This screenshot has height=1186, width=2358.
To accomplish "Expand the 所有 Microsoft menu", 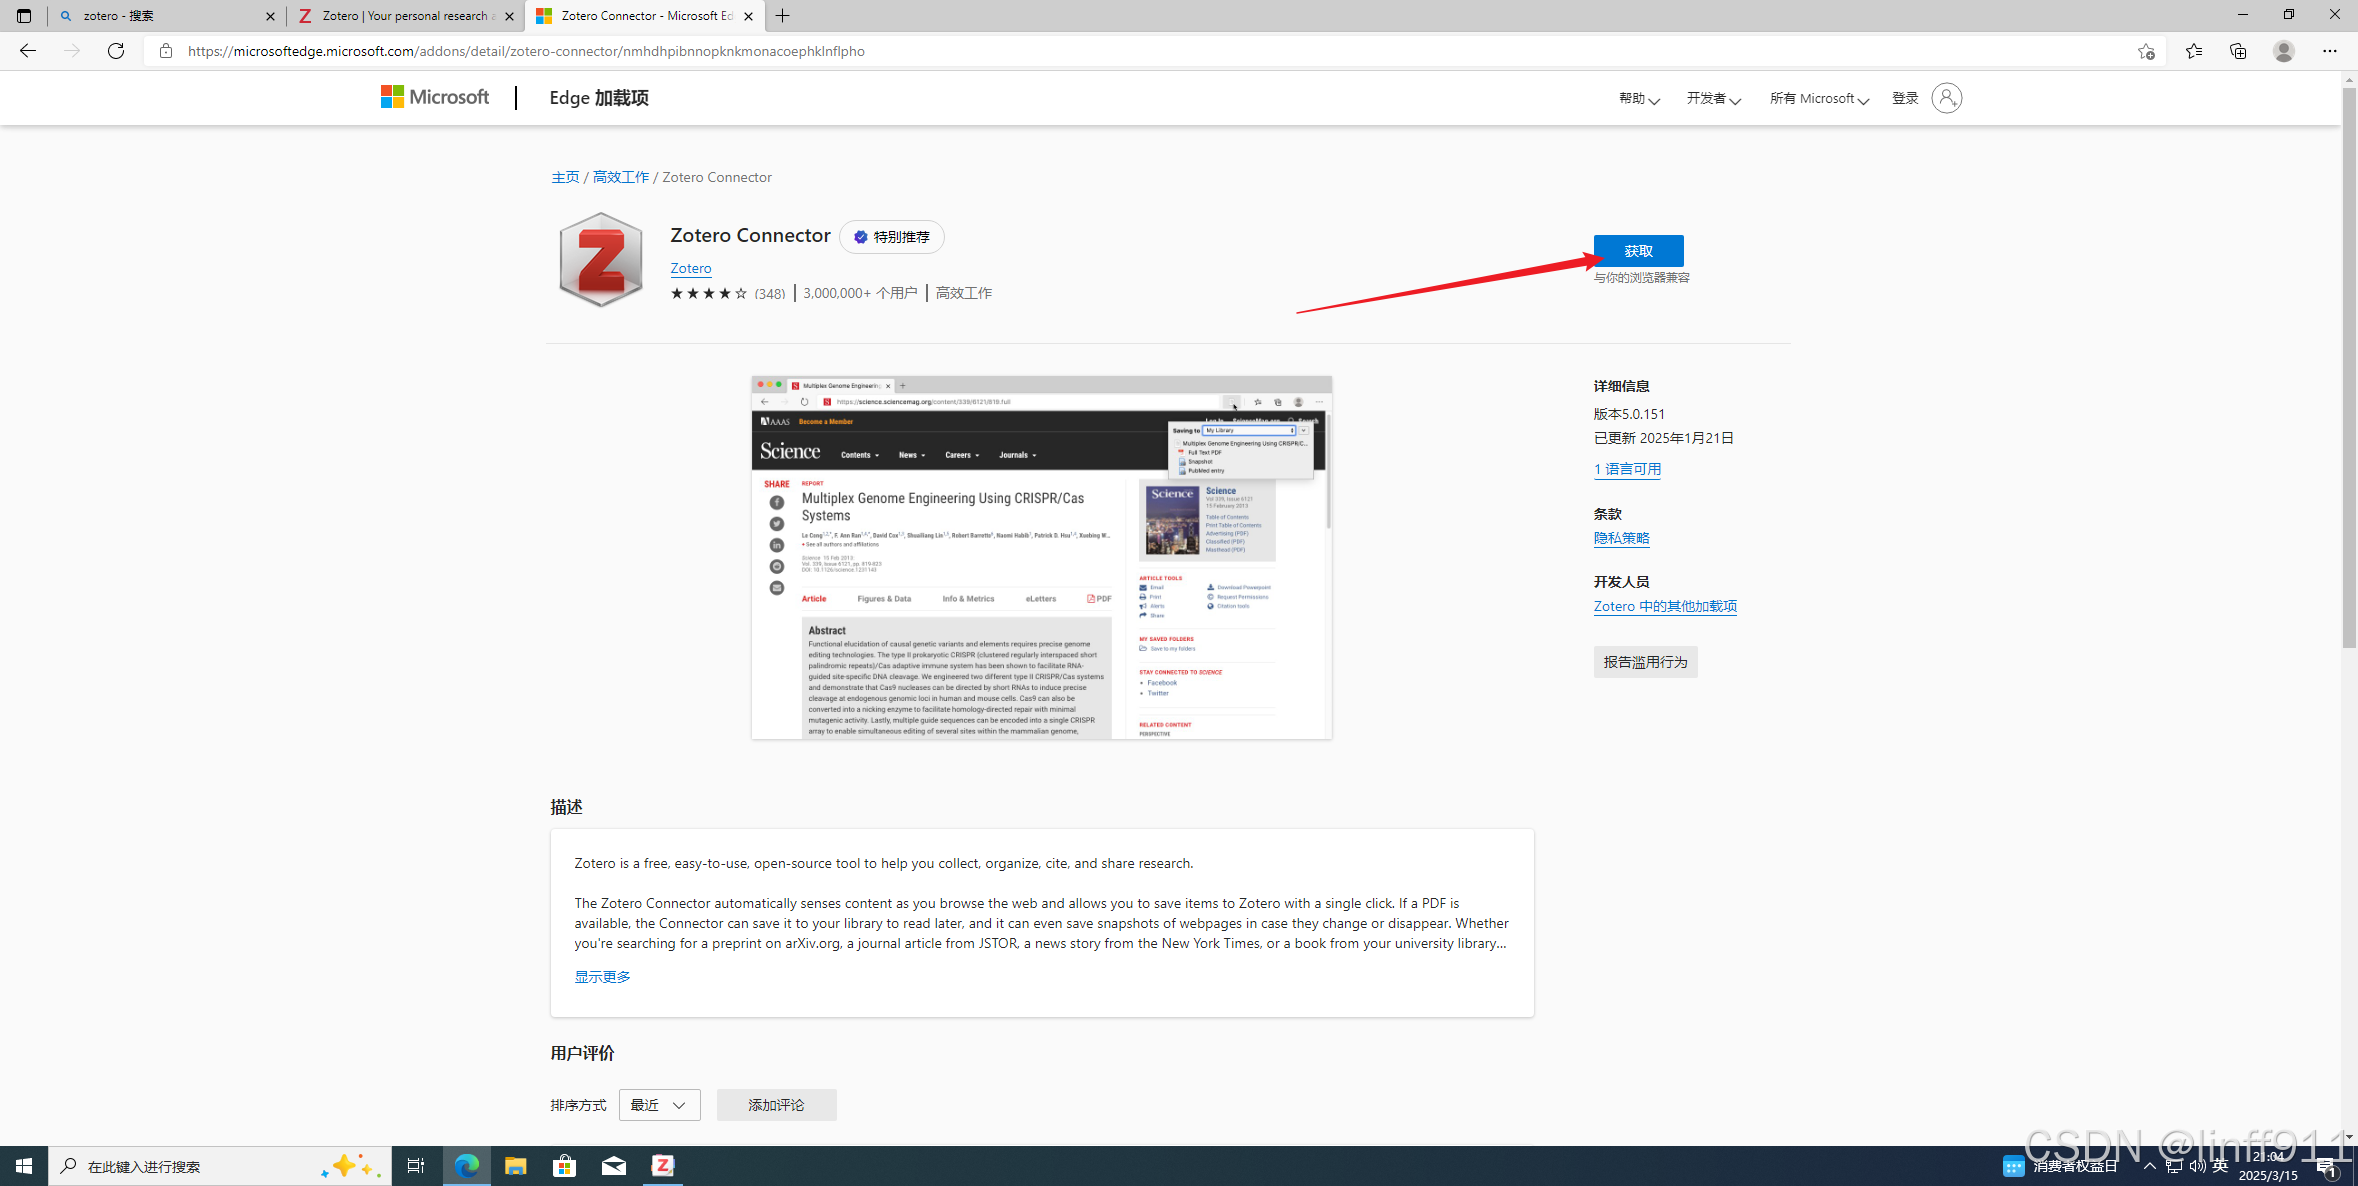I will coord(1818,98).
